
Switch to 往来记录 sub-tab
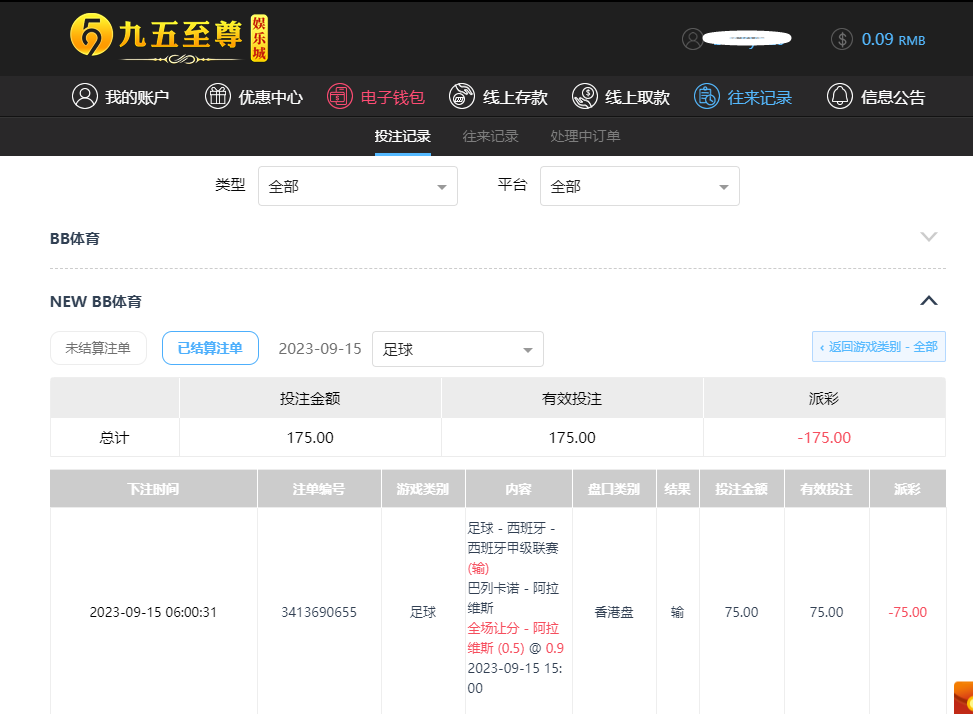coord(490,136)
